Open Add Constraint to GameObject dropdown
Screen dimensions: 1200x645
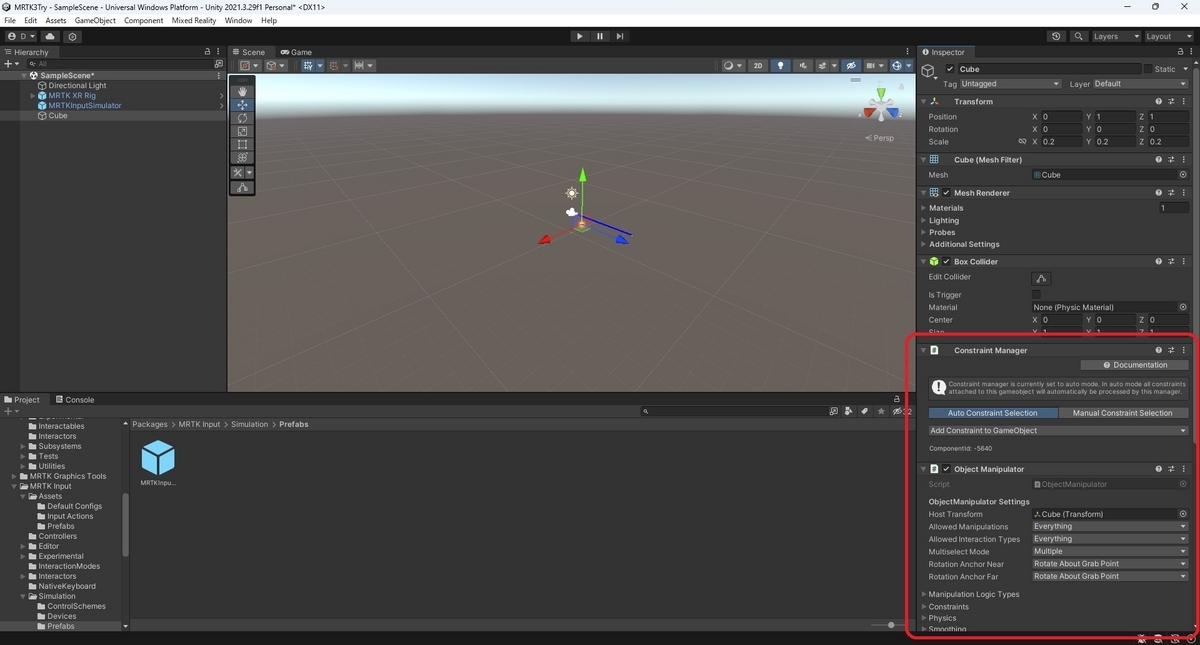pos(1058,431)
